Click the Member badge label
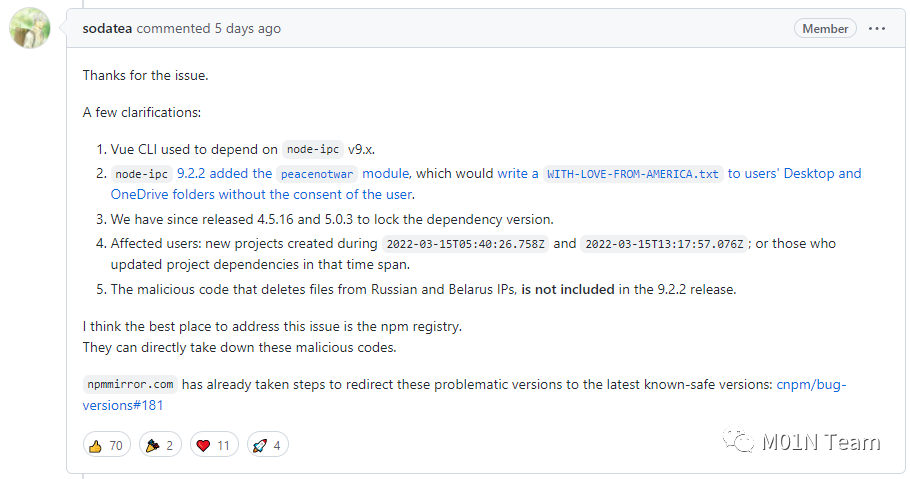This screenshot has width=910, height=479. coord(825,29)
